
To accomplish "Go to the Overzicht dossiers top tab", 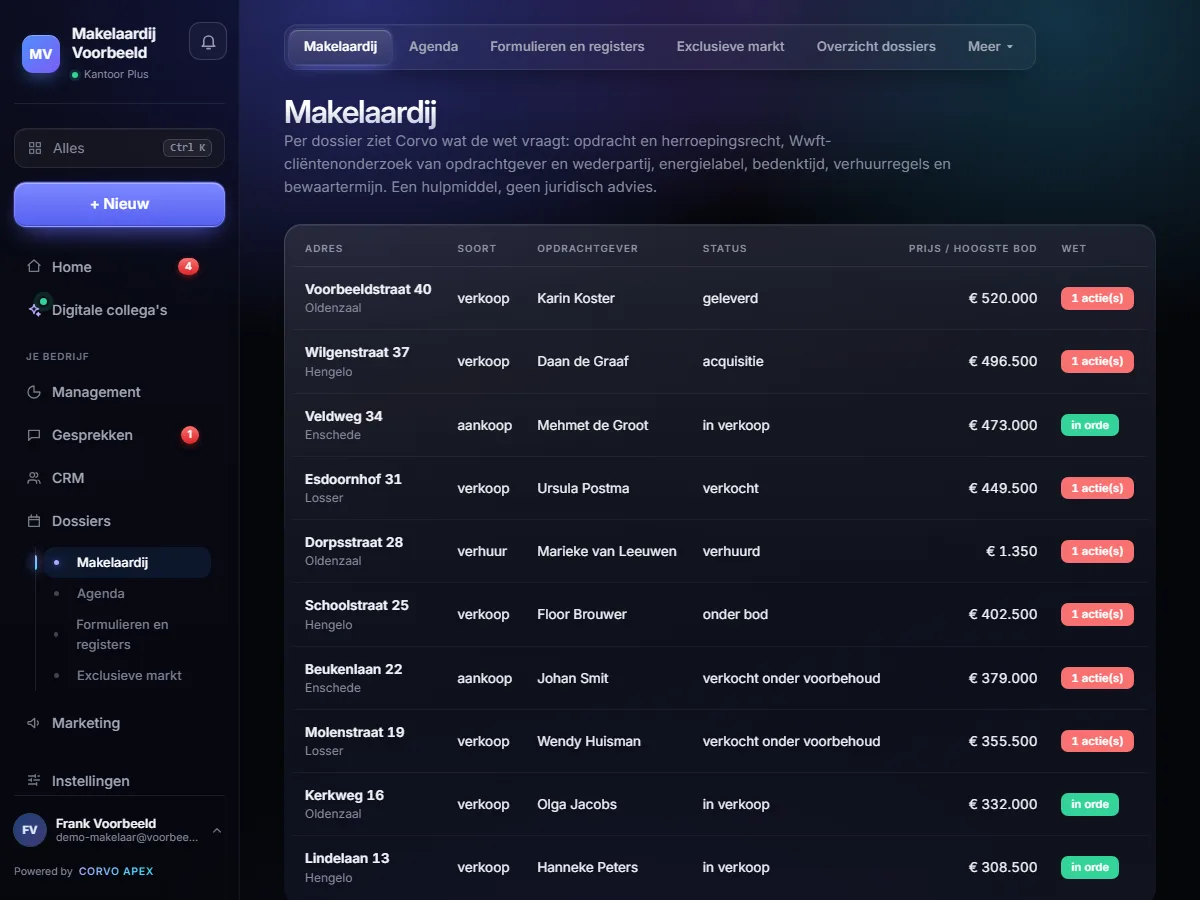I will (876, 47).
